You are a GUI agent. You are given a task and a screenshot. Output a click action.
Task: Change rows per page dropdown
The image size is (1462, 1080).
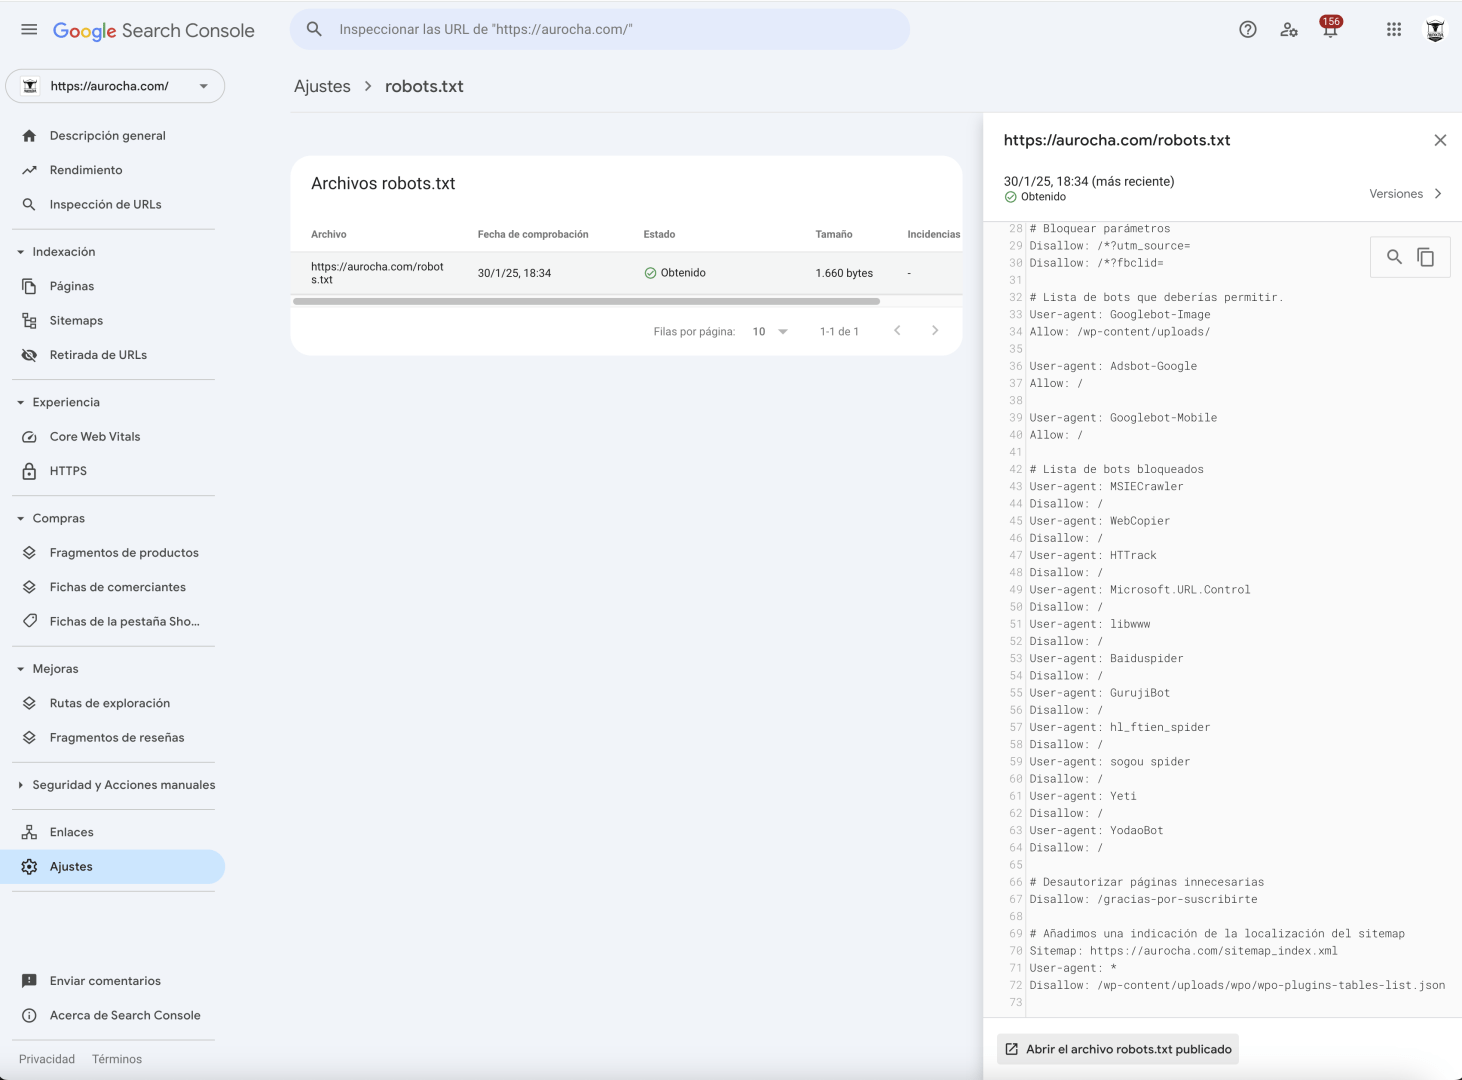(770, 332)
